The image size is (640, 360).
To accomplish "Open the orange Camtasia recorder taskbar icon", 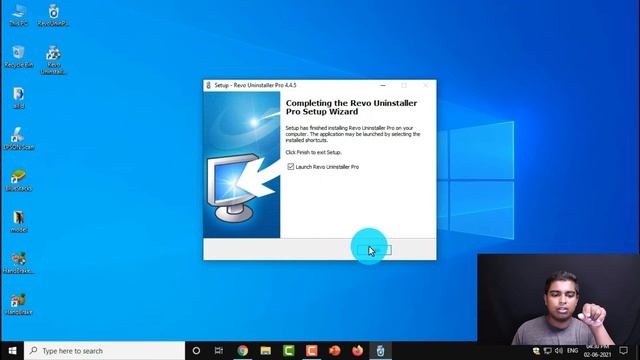I will click(311, 351).
